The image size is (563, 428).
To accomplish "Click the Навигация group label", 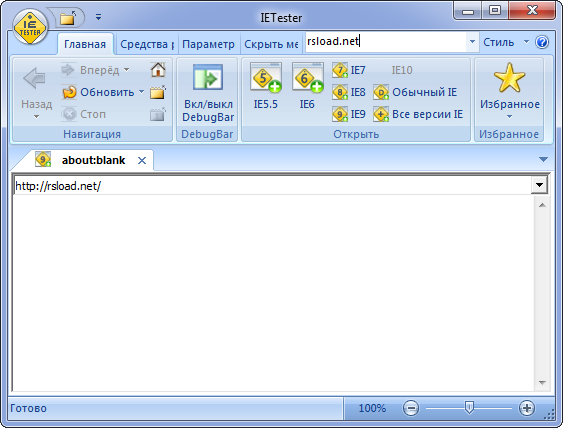I will (92, 134).
